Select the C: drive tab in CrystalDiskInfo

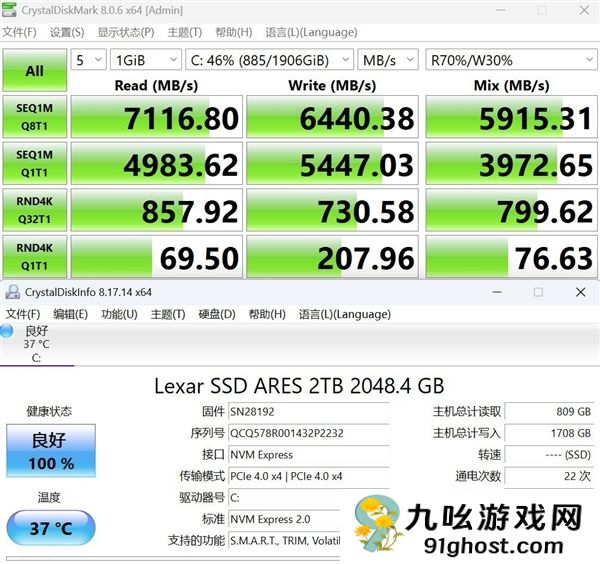36,344
